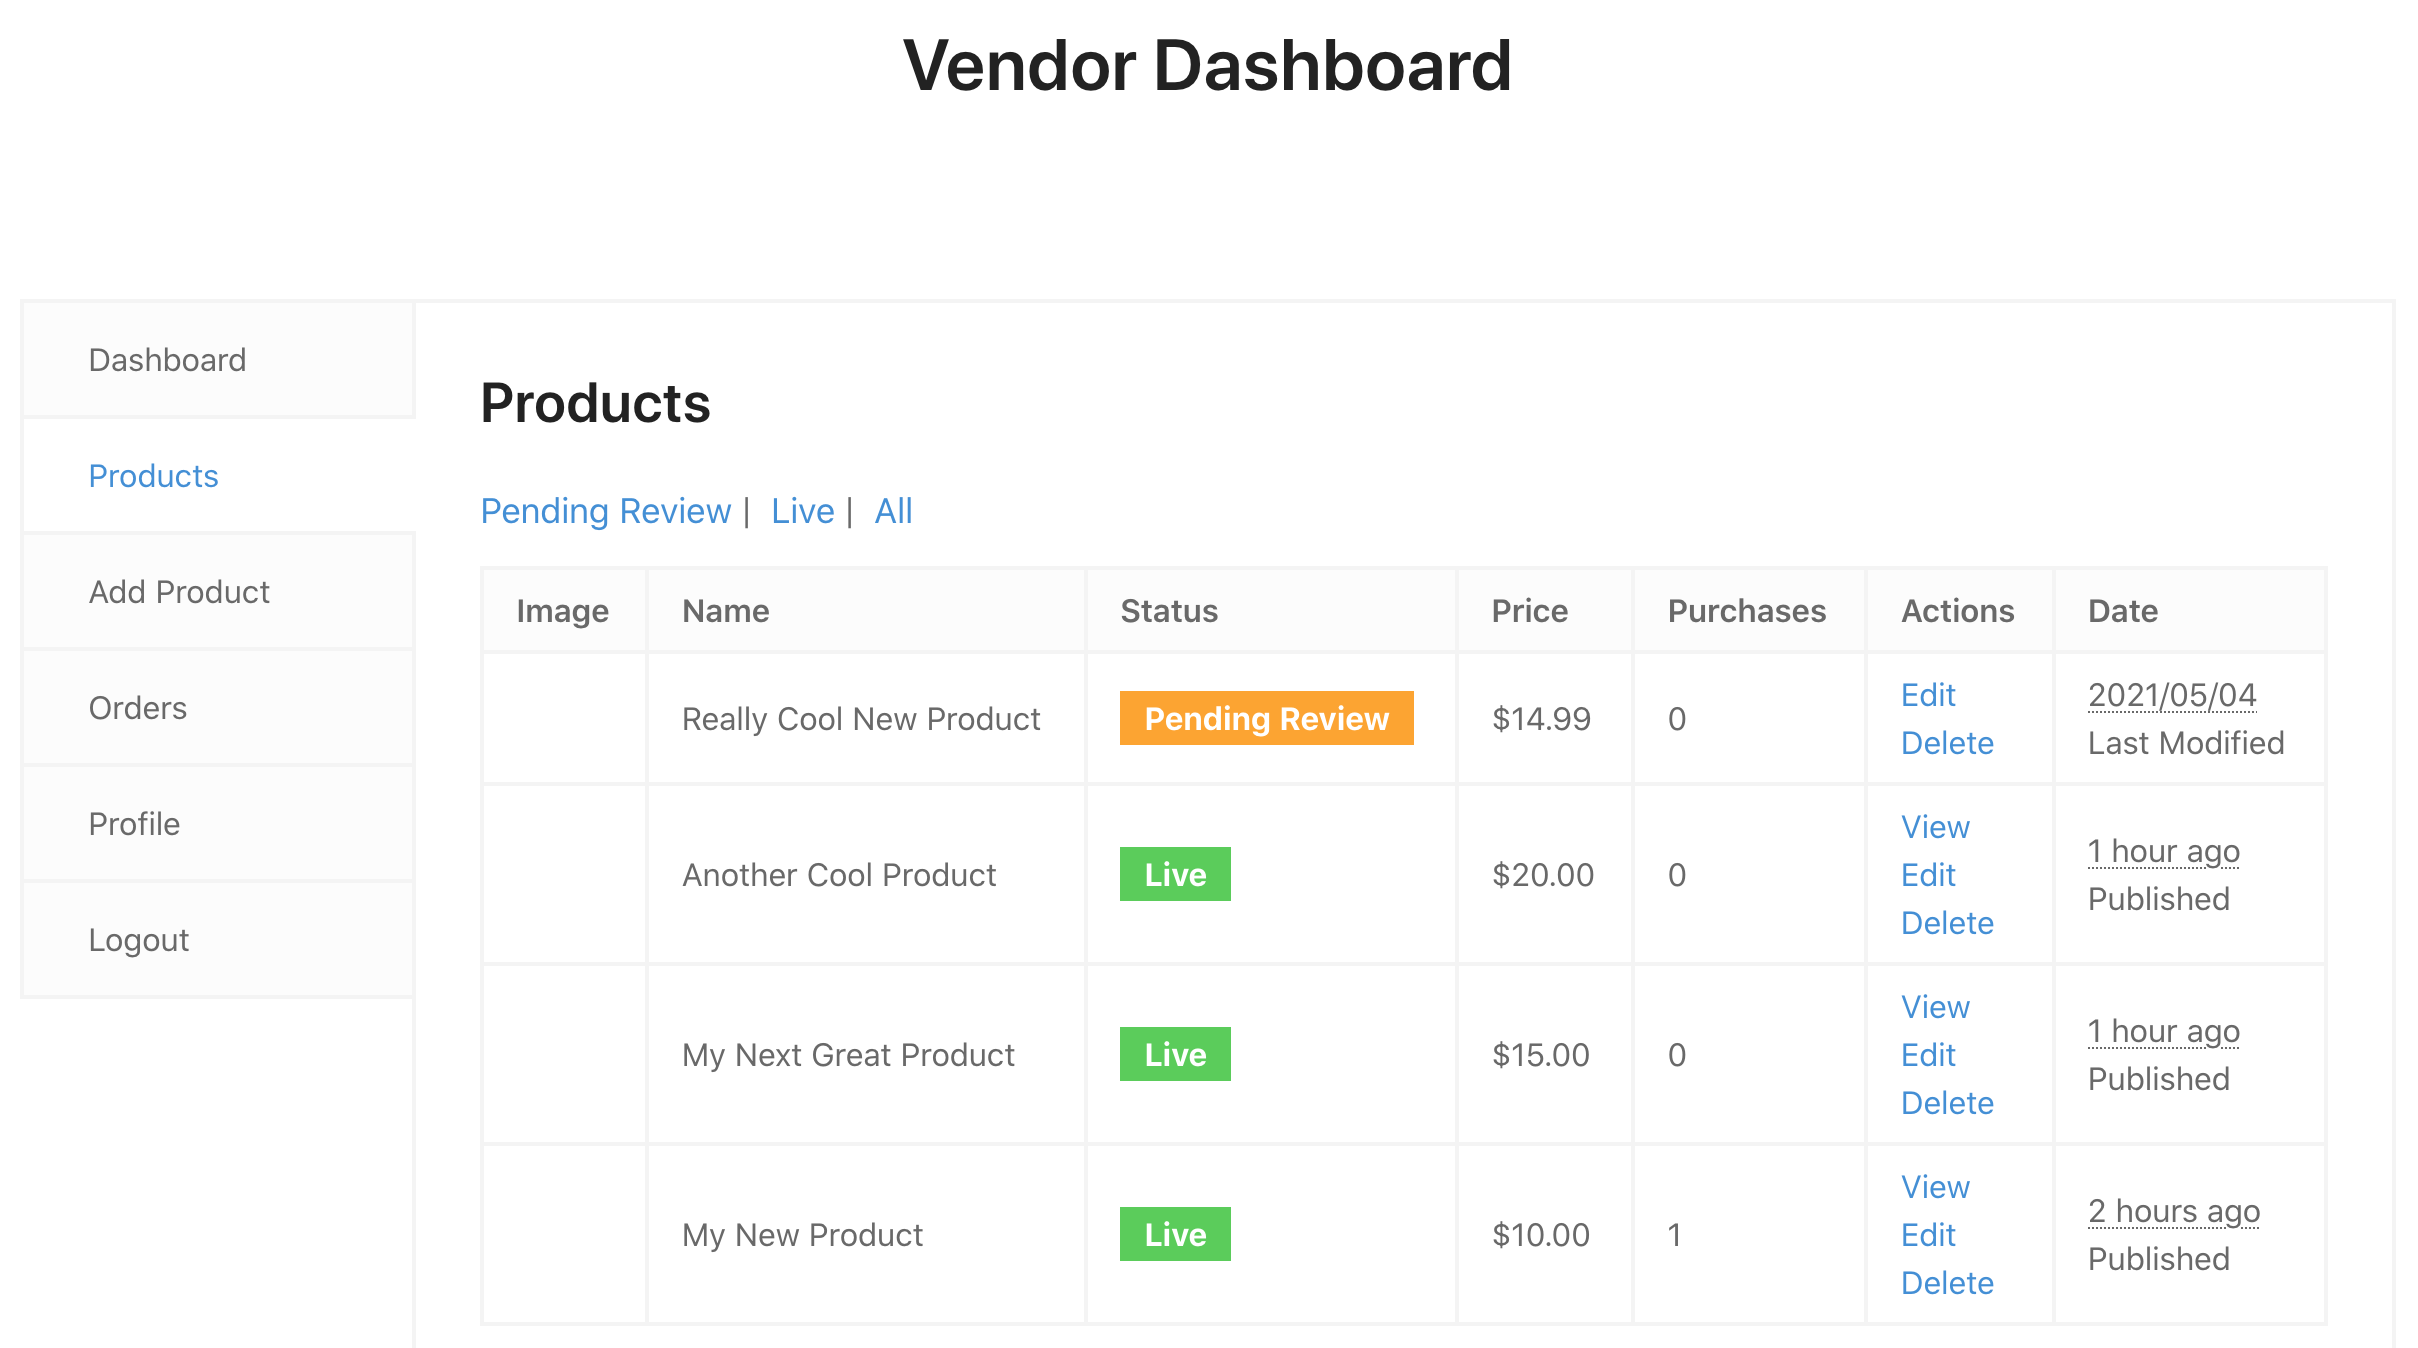Filter products by Pending Review link
The width and height of the screenshot is (2418, 1348).
[x=606, y=511]
